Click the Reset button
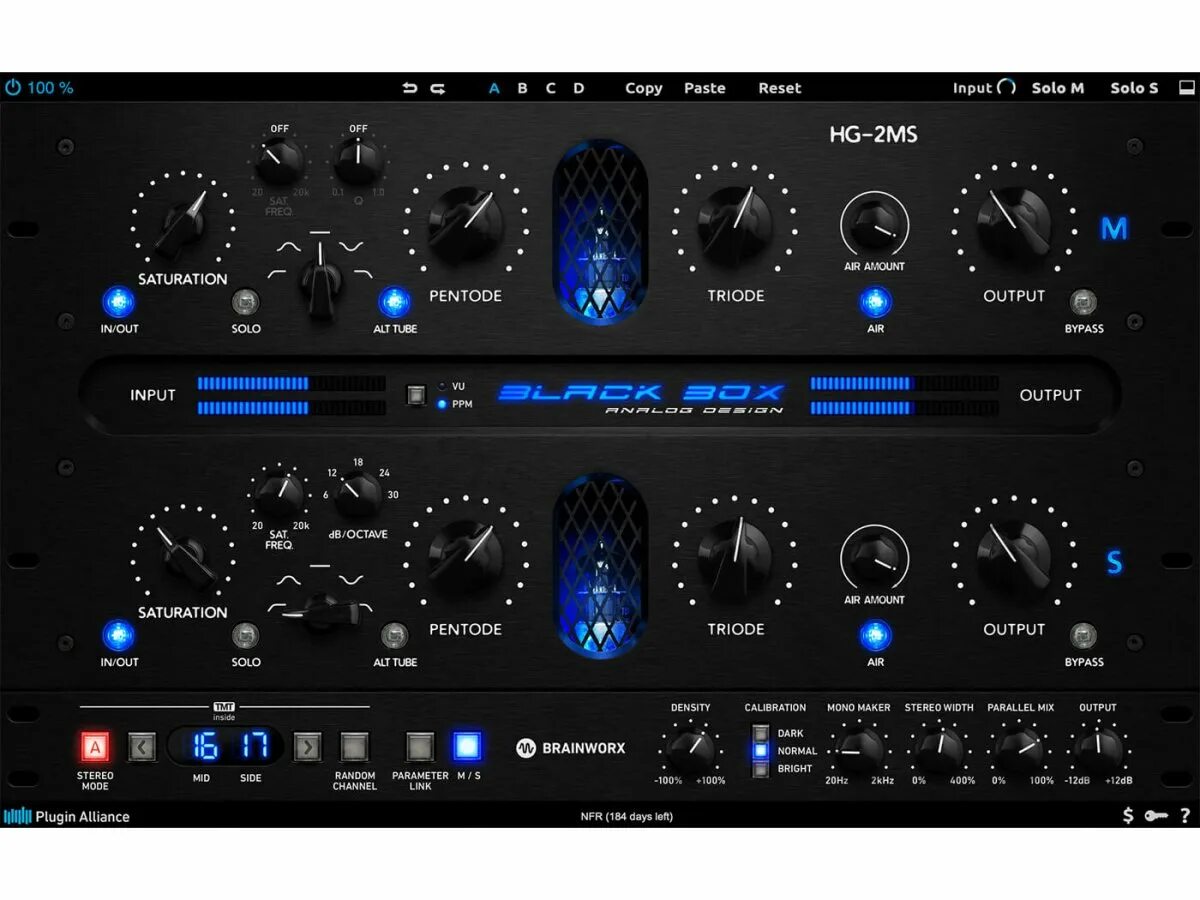The height and width of the screenshot is (900, 1200). [x=780, y=88]
